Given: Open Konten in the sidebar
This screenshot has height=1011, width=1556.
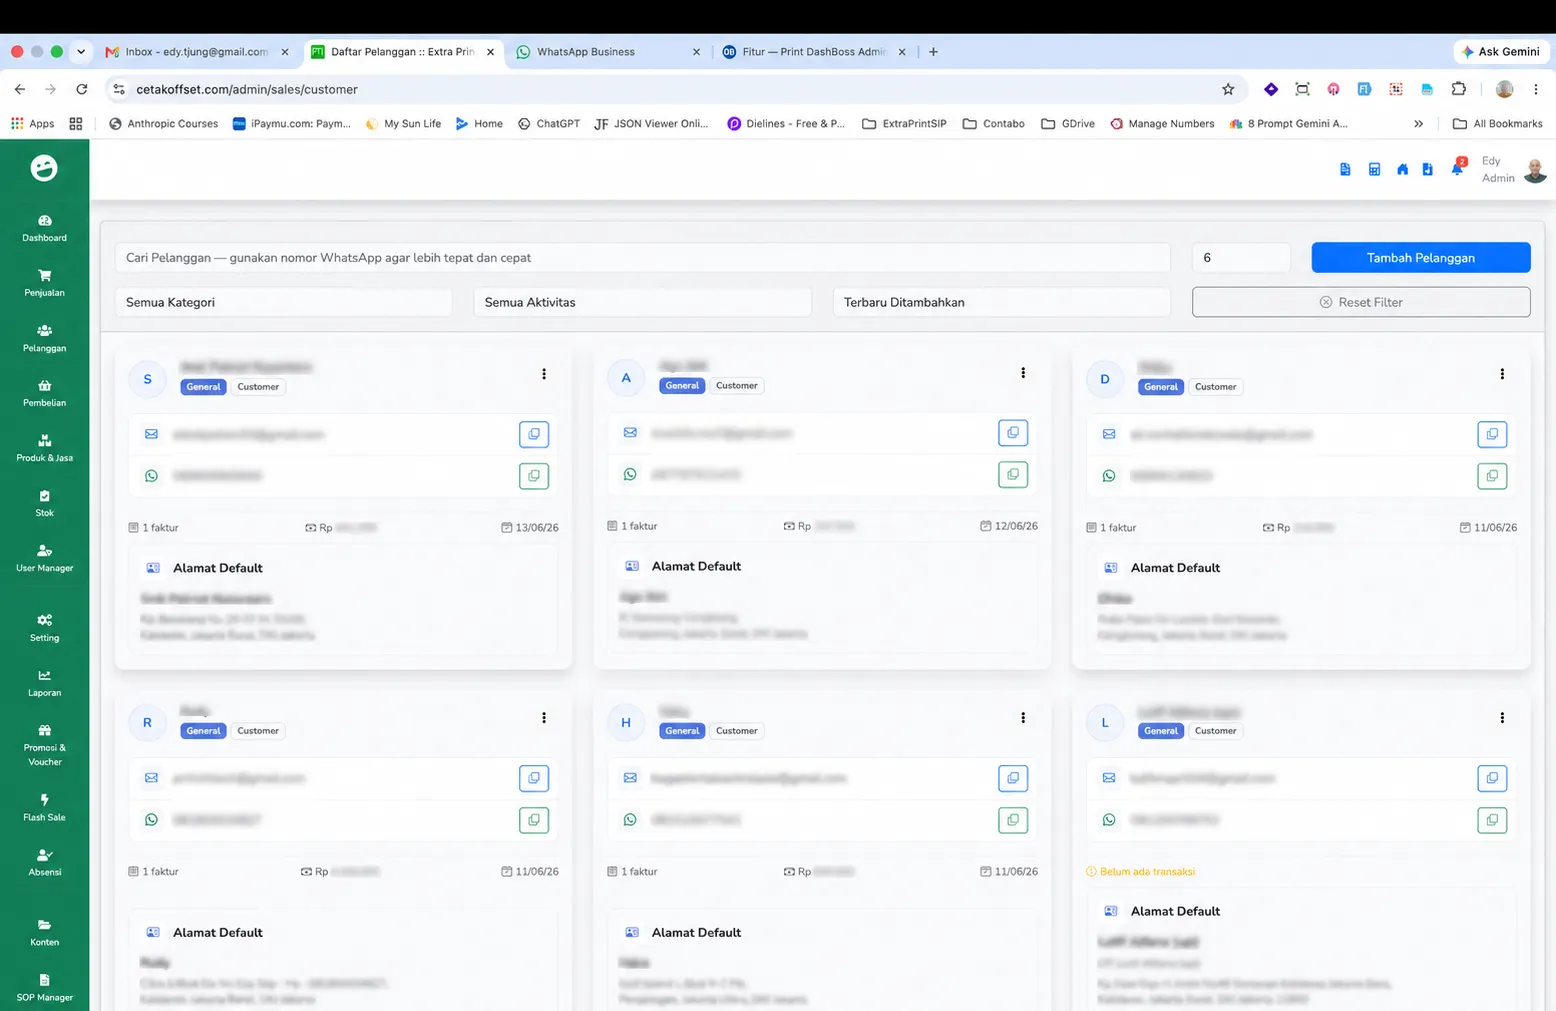Looking at the screenshot, I should [x=44, y=932].
